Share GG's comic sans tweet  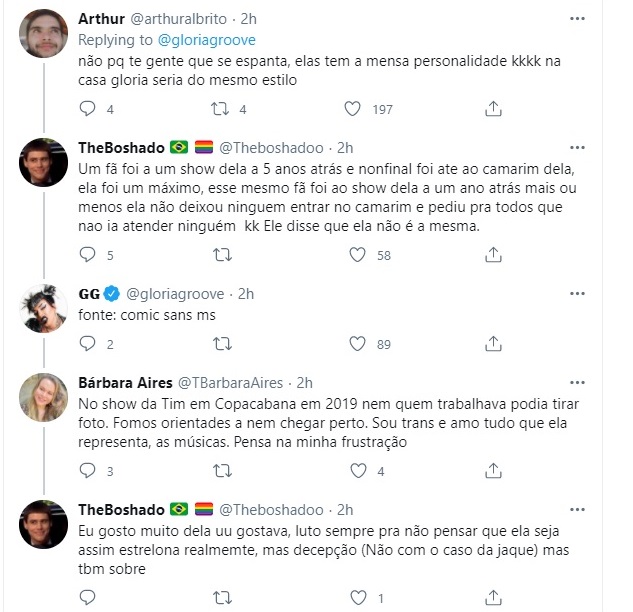(x=491, y=344)
